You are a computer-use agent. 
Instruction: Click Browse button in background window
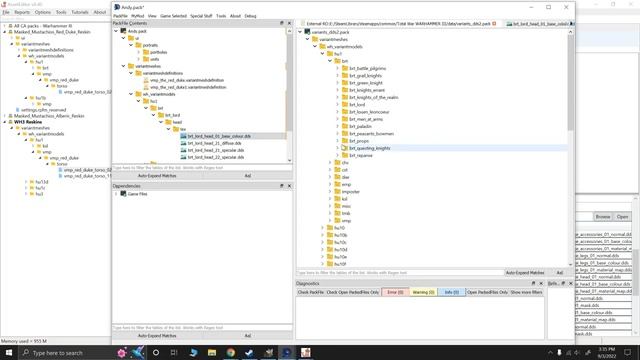[603, 217]
